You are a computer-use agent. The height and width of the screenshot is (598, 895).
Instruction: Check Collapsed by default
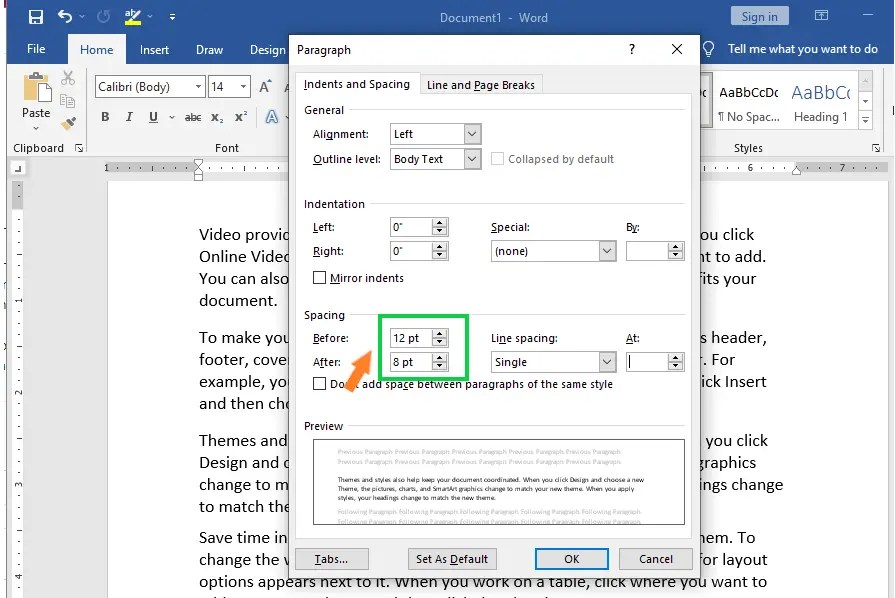pyautogui.click(x=497, y=158)
